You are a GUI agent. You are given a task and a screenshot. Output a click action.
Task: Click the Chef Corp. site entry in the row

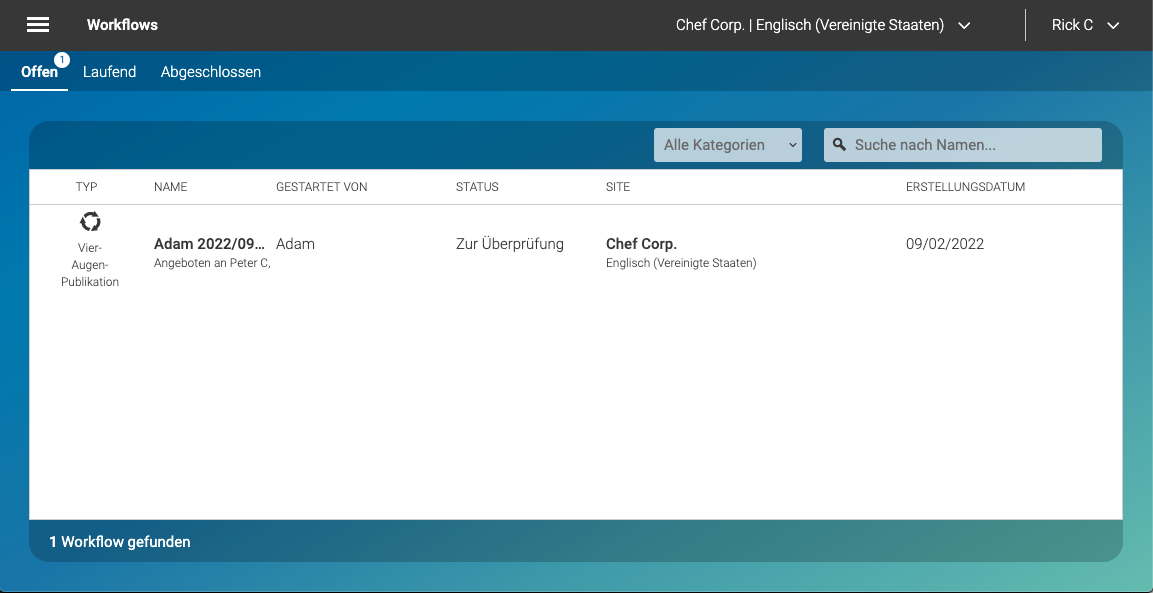pos(640,243)
